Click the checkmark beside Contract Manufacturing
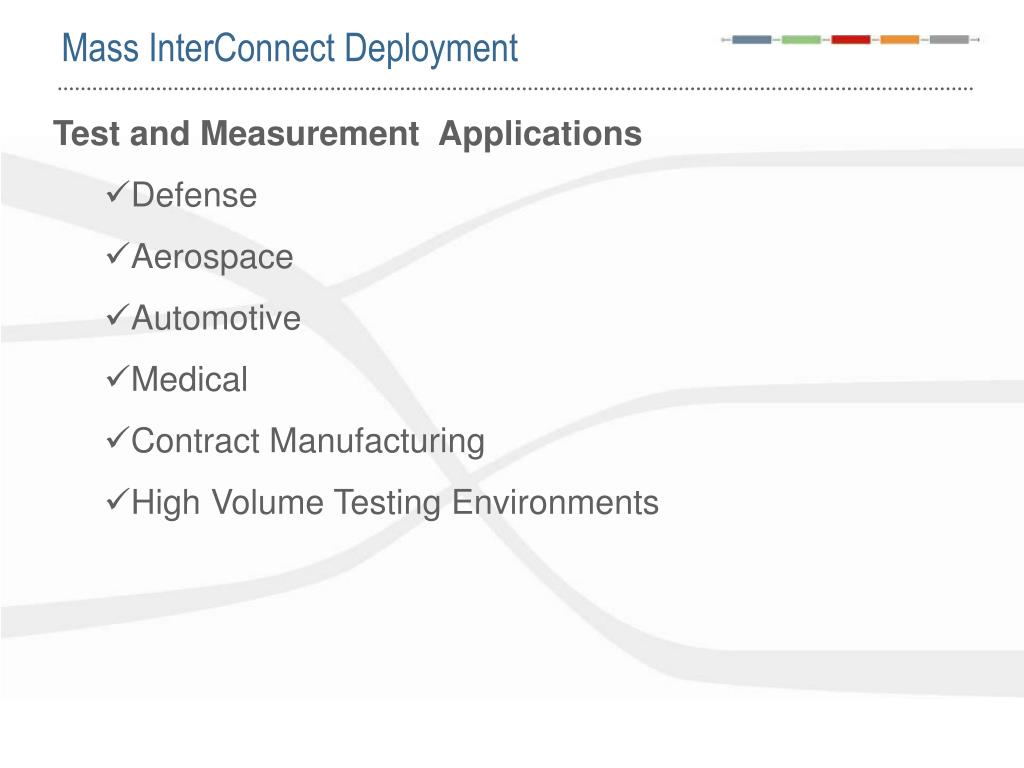The height and width of the screenshot is (768, 1024). pos(116,438)
